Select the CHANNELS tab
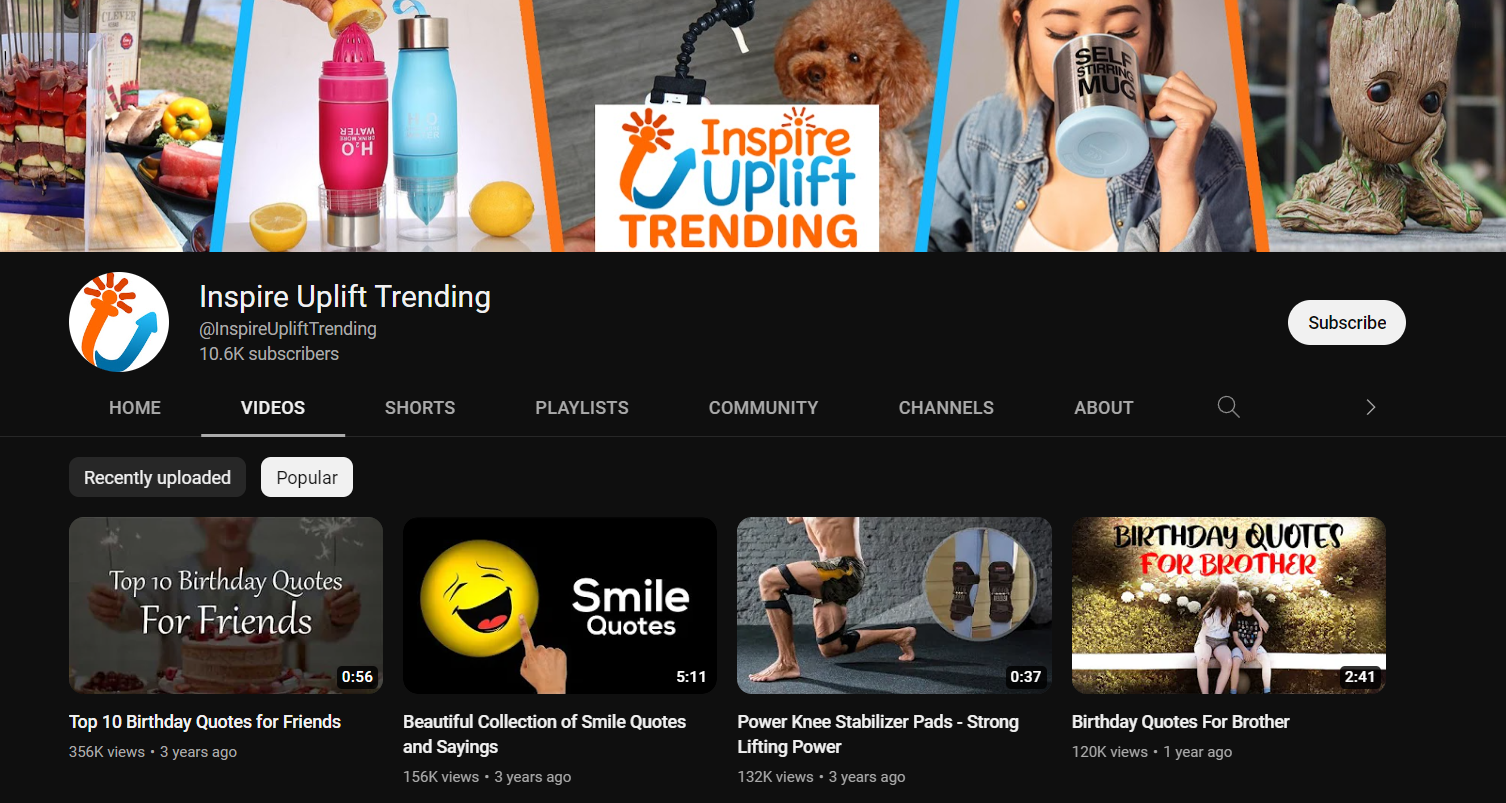Screen dimensions: 1506x803 click(x=946, y=408)
